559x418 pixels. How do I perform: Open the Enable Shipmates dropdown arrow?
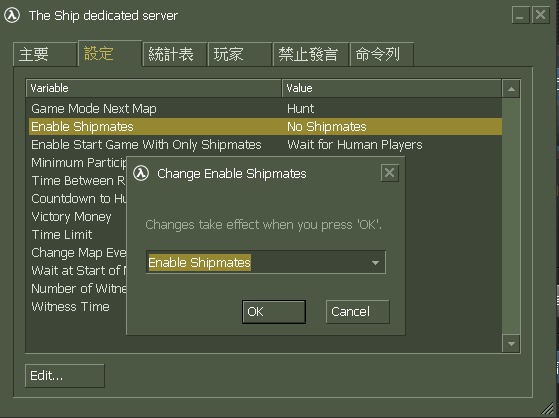pos(375,263)
